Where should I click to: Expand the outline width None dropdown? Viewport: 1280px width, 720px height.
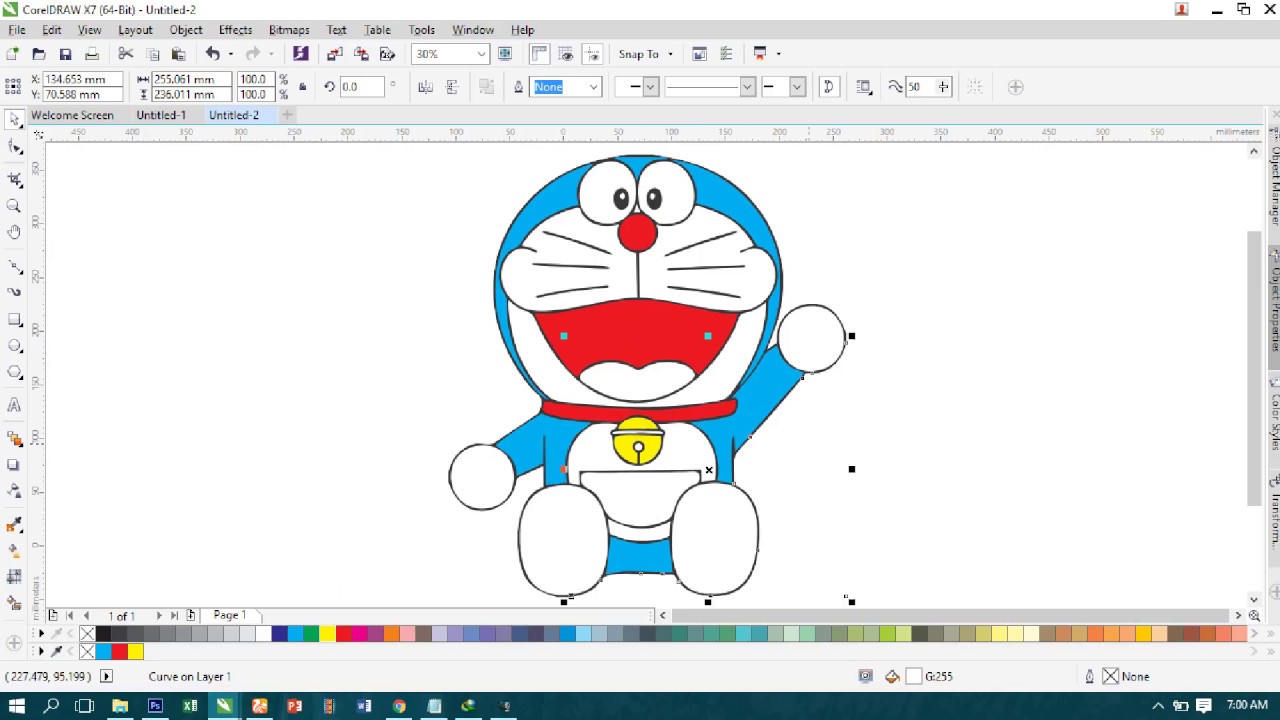tap(593, 87)
